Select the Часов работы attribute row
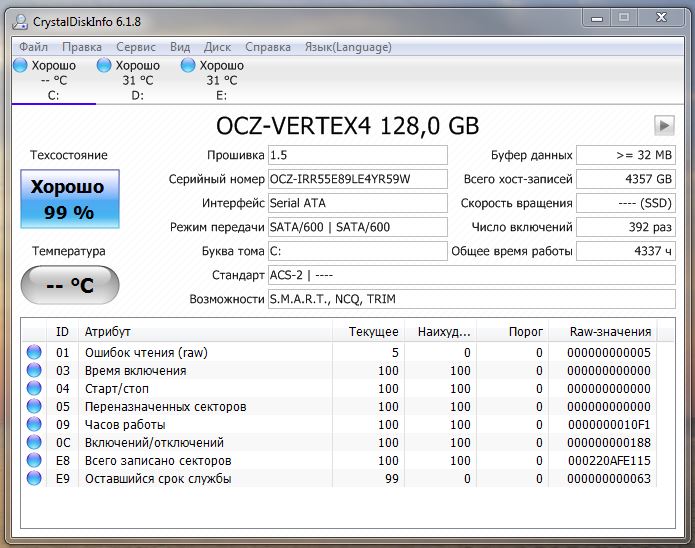The image size is (695, 548). [x=340, y=425]
